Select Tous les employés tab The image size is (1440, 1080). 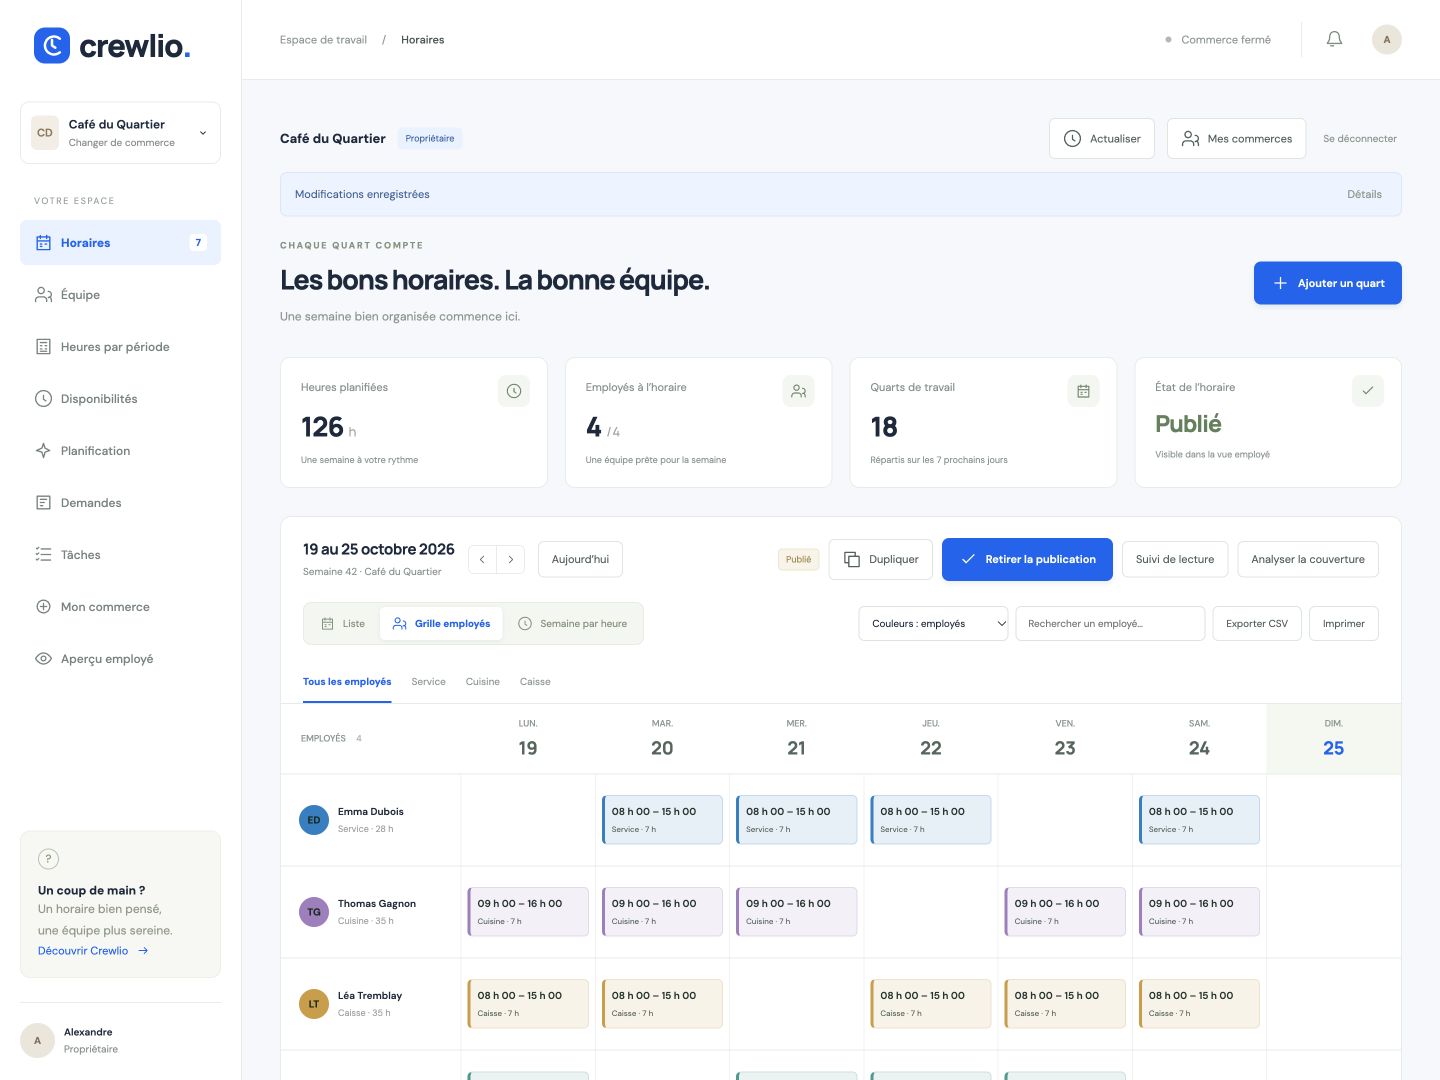347,682
